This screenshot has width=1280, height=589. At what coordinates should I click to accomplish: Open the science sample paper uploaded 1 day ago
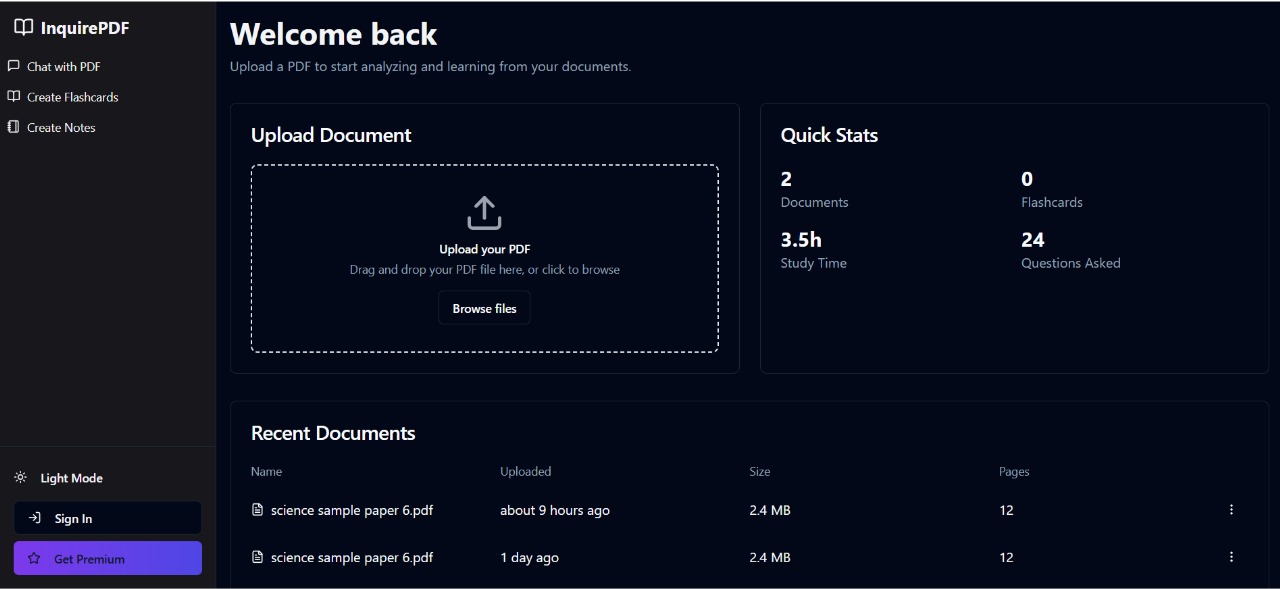tap(351, 557)
